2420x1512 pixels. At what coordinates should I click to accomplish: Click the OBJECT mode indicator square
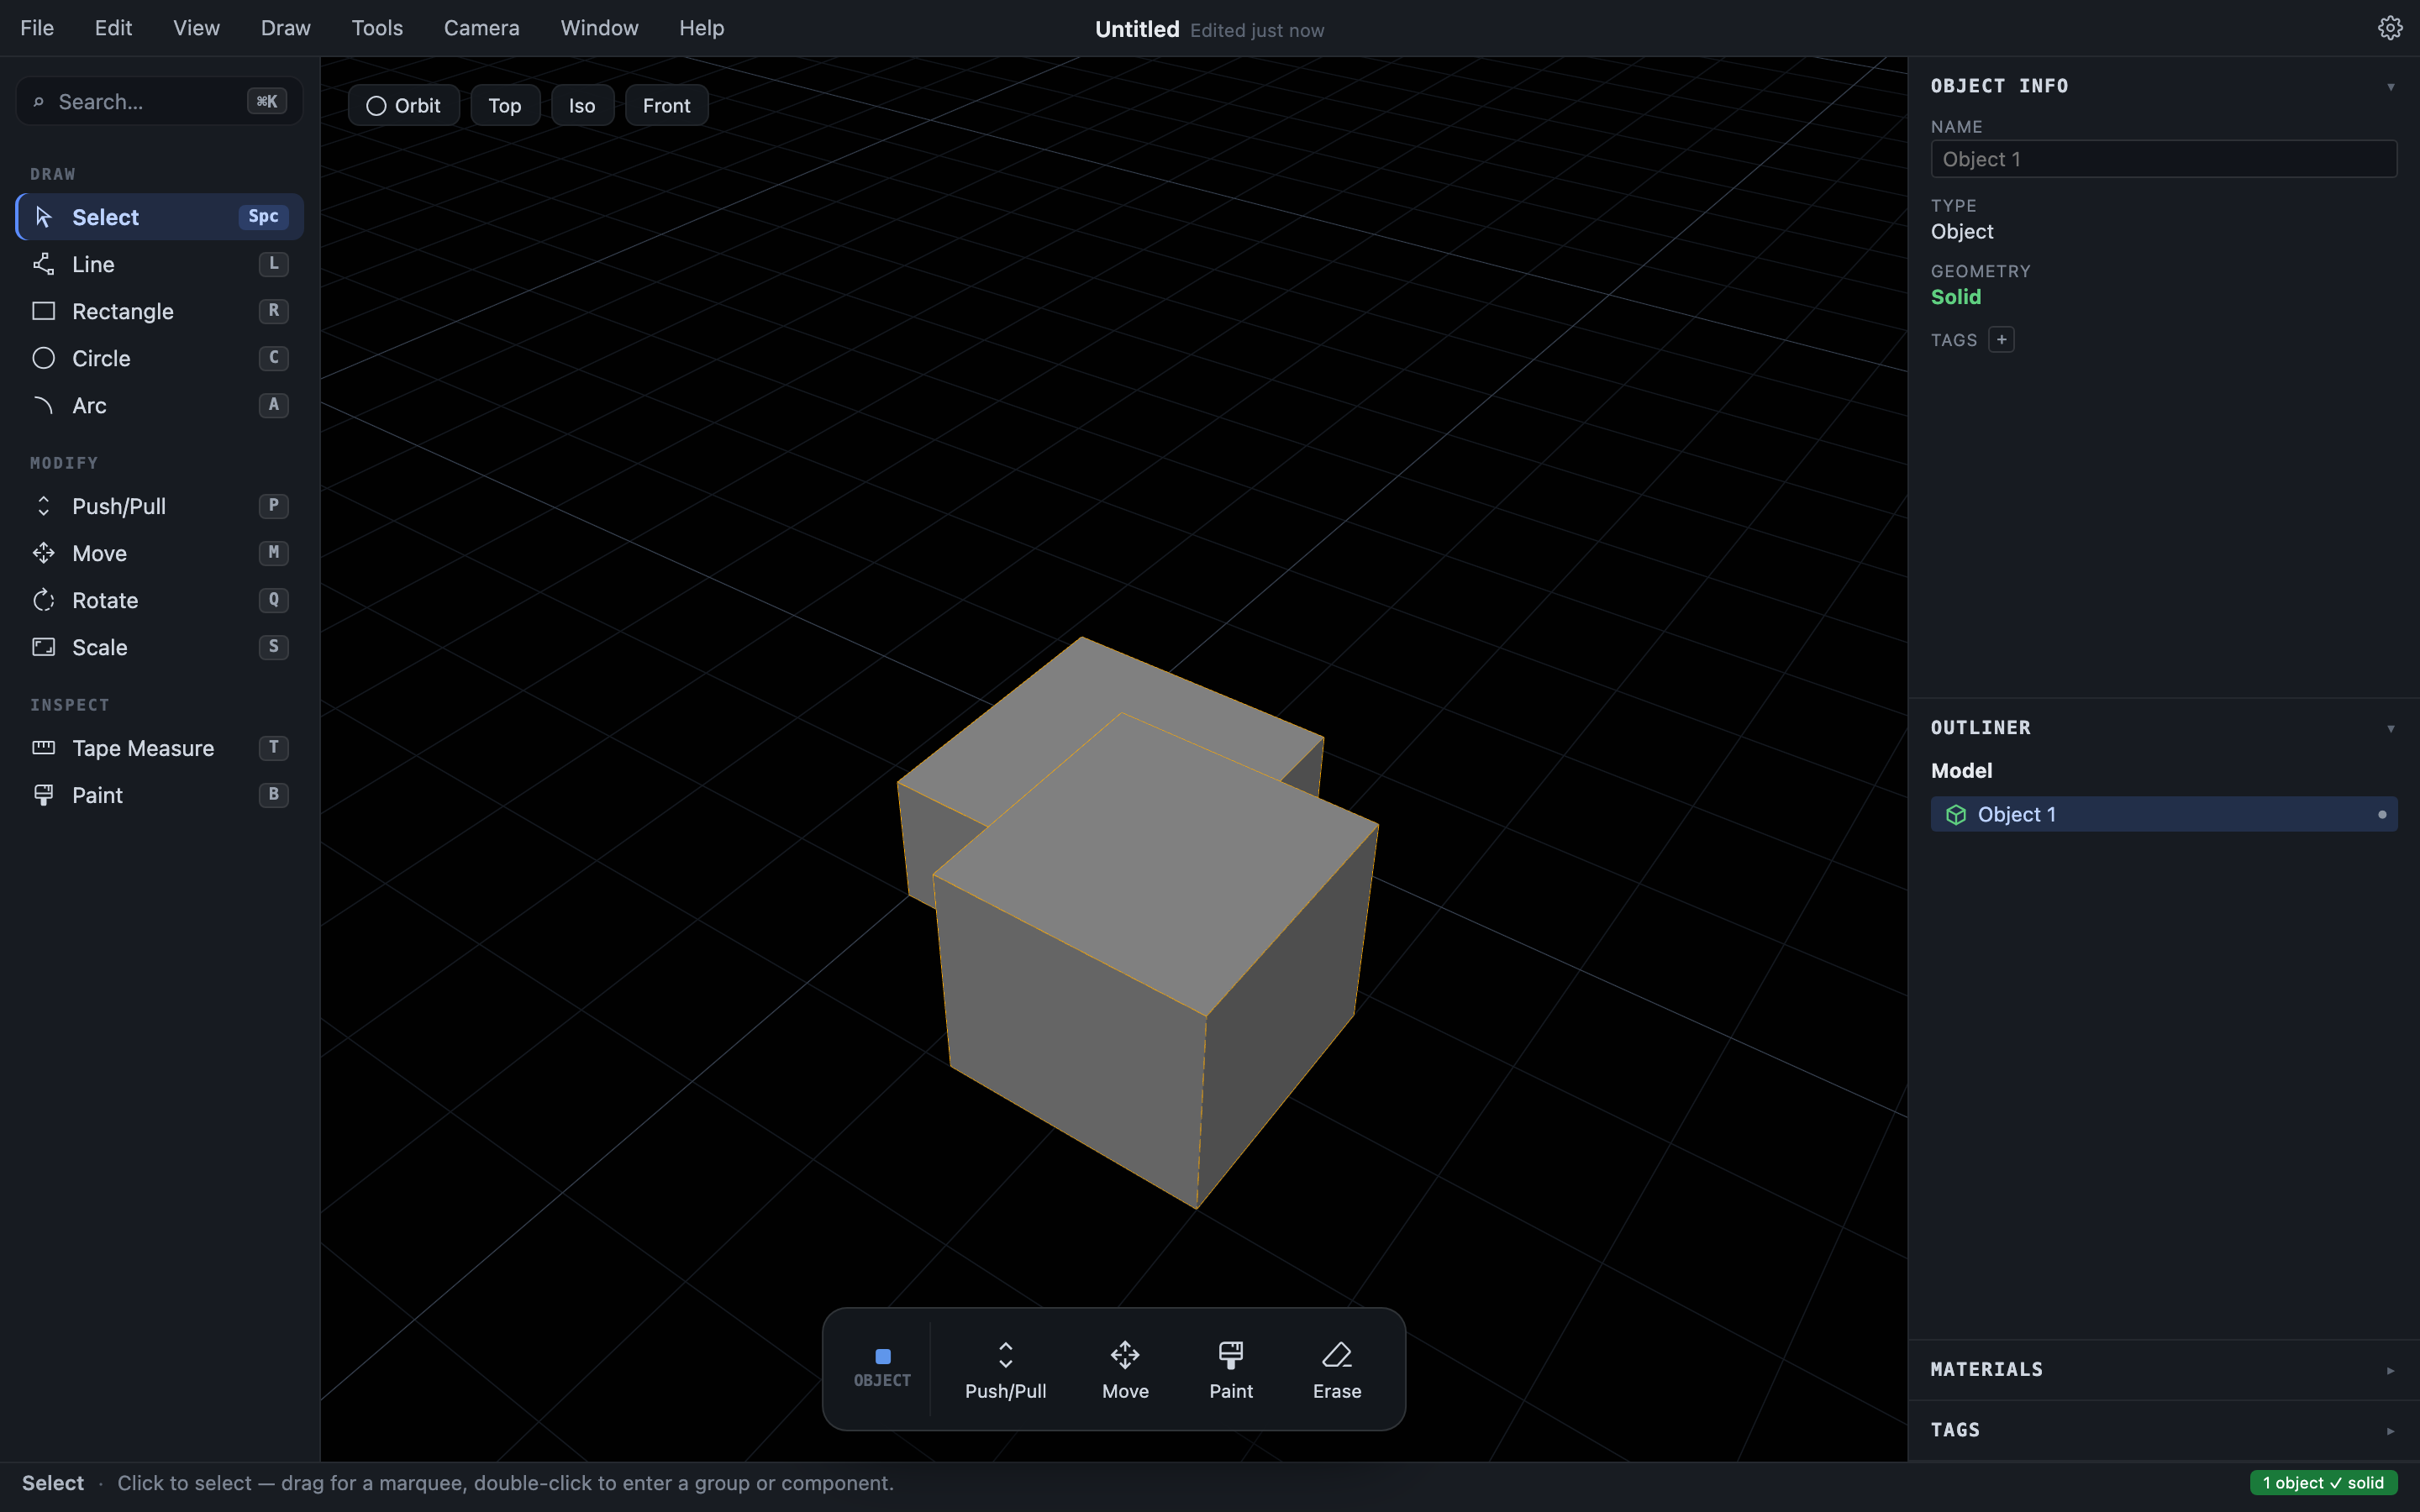[882, 1357]
